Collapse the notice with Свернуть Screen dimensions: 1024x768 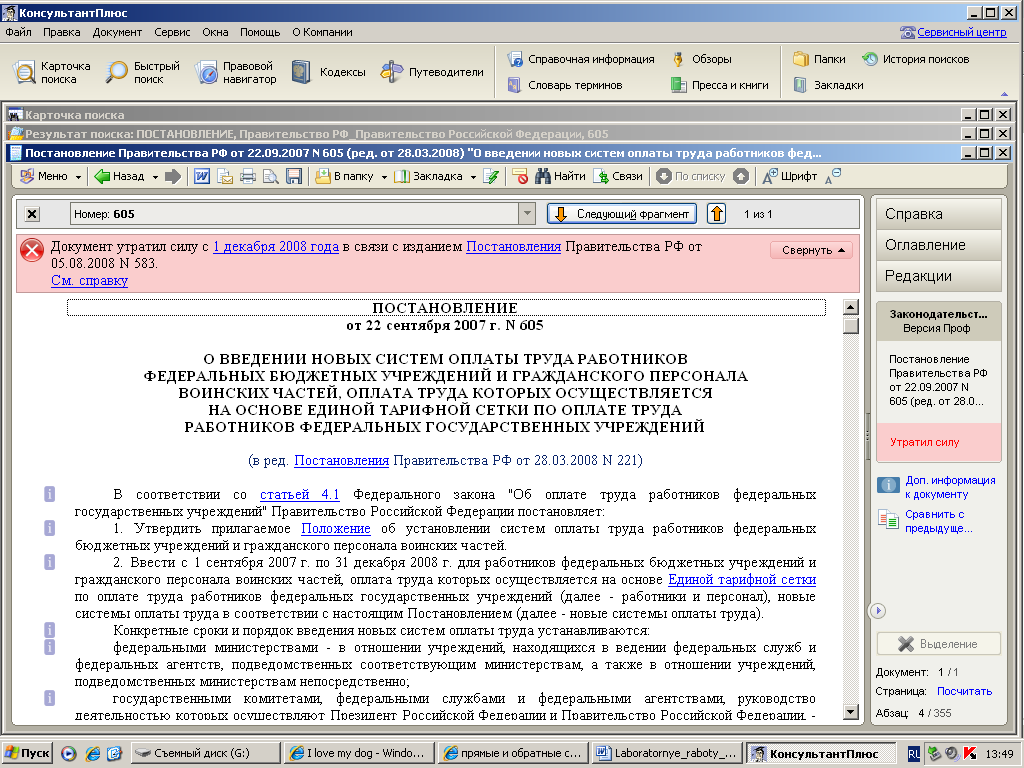coord(811,250)
